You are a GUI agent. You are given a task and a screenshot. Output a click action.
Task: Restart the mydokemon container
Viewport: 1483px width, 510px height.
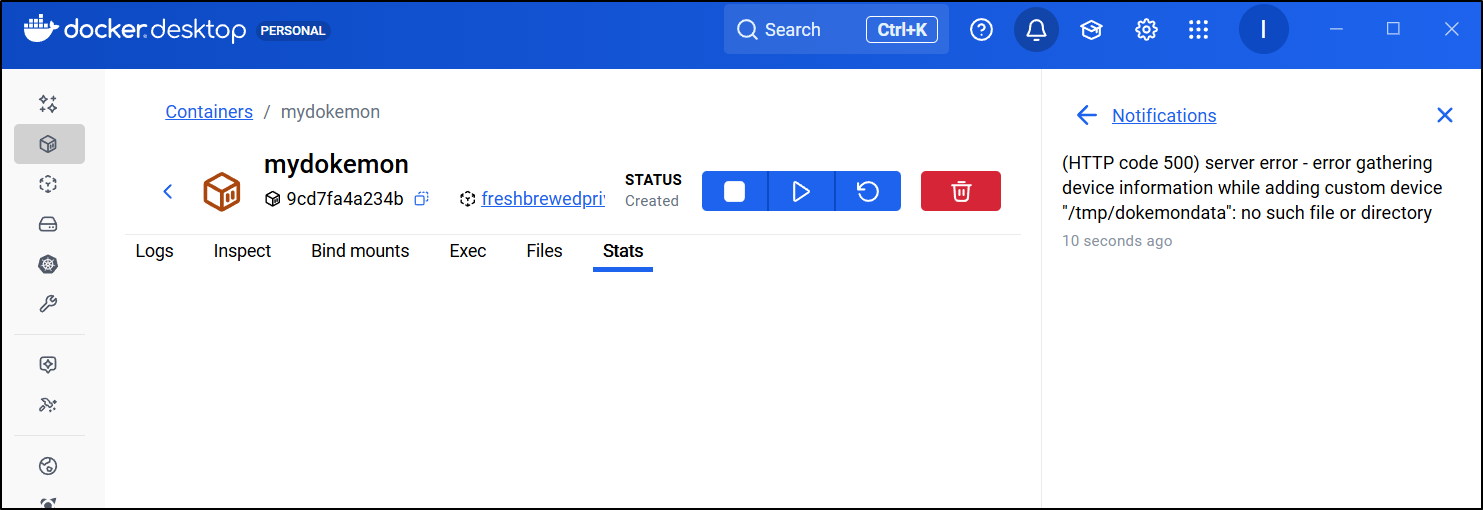(867, 191)
